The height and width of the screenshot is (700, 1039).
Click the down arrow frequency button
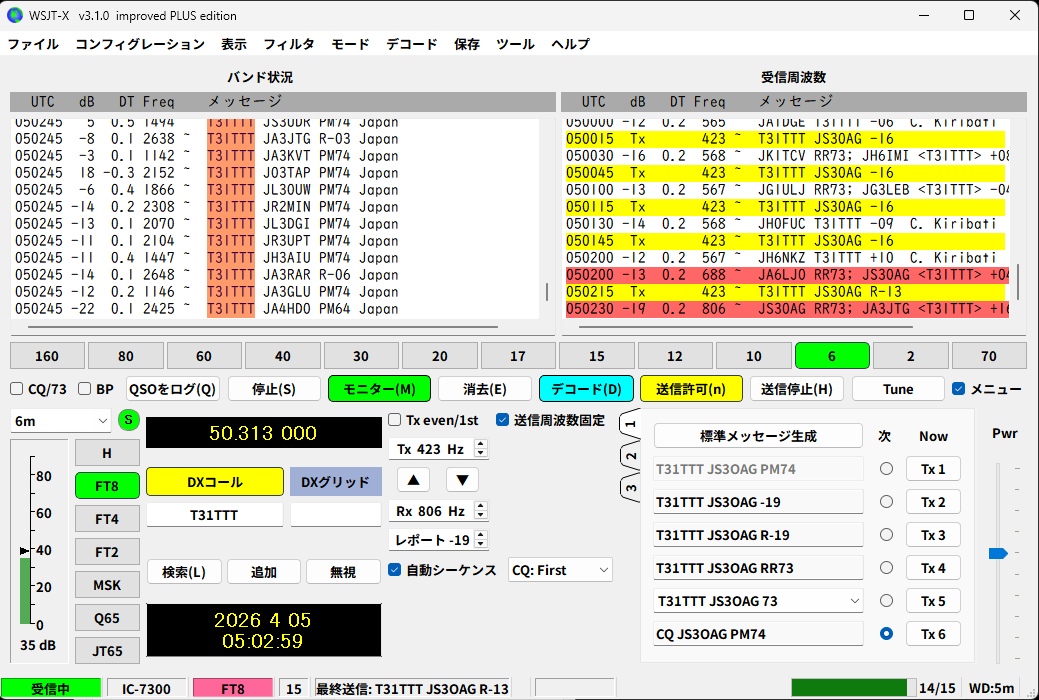pos(463,479)
